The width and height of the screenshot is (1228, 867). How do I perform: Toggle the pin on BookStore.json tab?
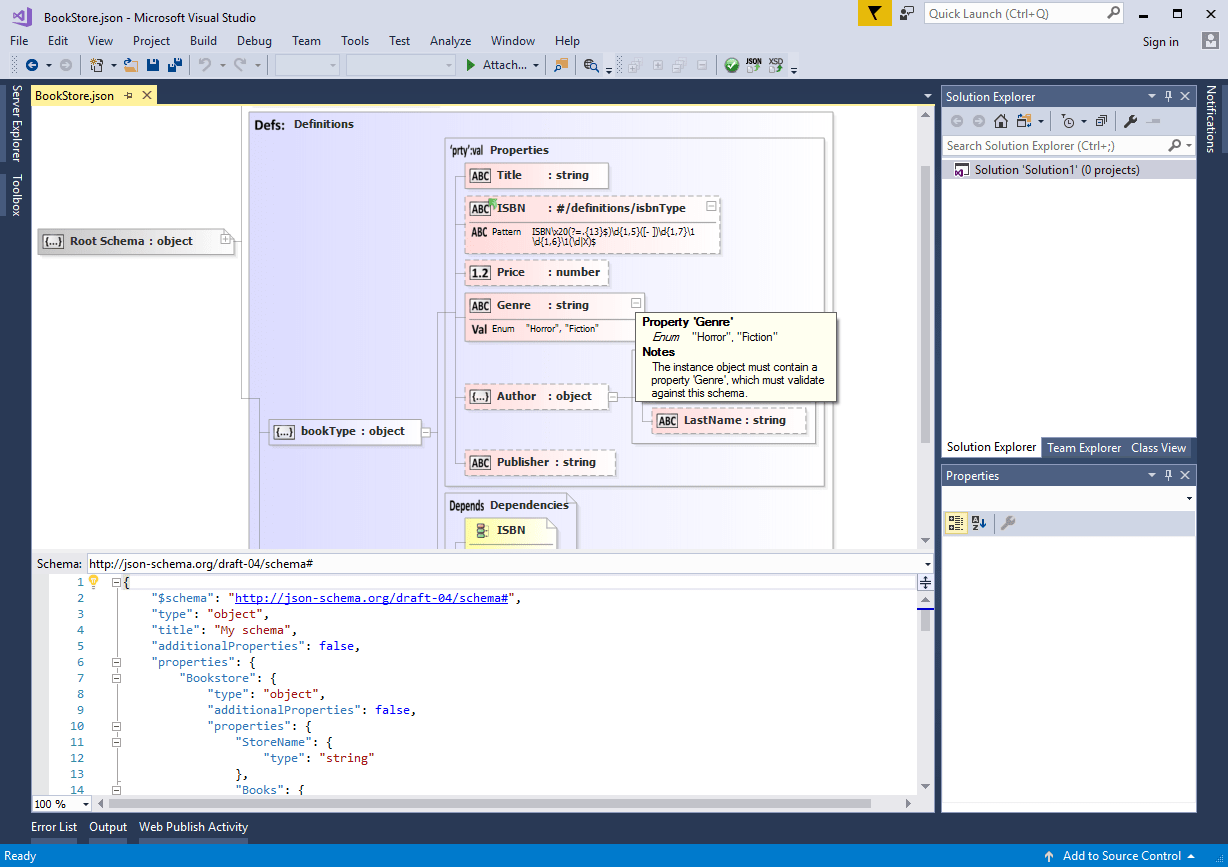coord(129,96)
